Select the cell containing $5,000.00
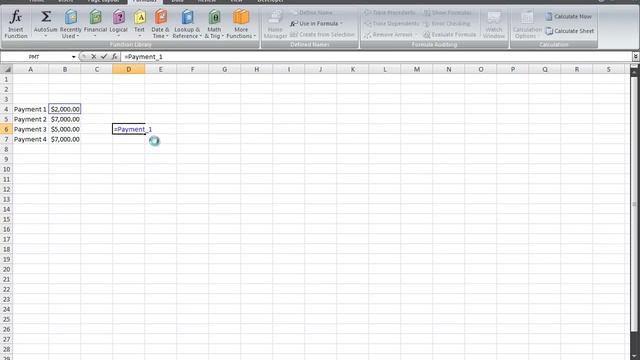Viewport: 640px width, 360px height. [64, 129]
